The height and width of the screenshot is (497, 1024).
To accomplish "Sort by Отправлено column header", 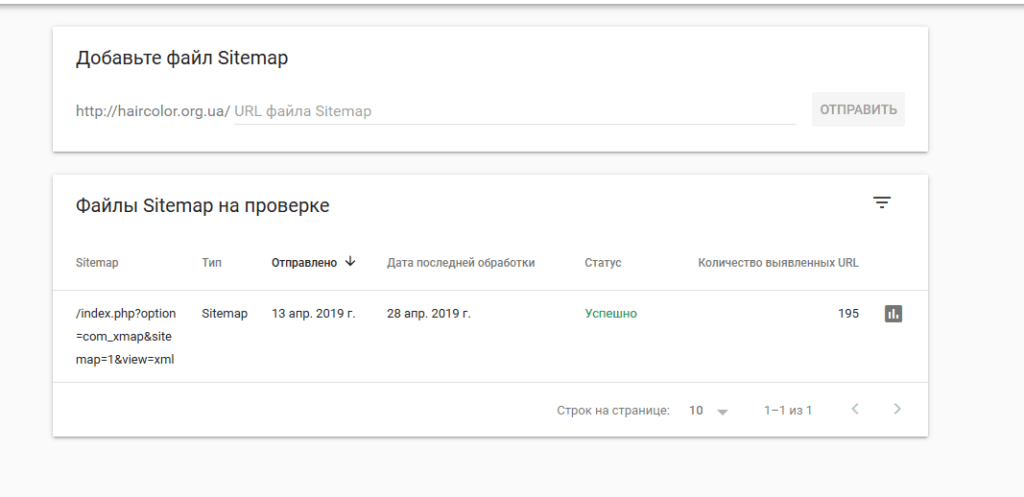I will coord(304,263).
